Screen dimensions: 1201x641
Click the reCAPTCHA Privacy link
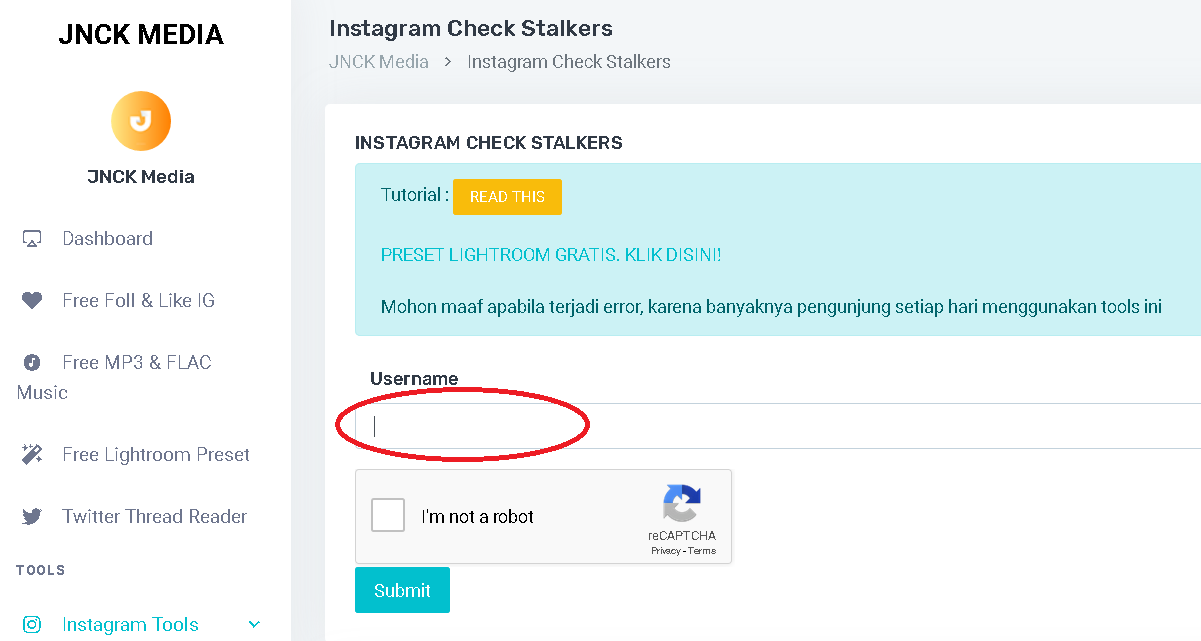pos(665,551)
